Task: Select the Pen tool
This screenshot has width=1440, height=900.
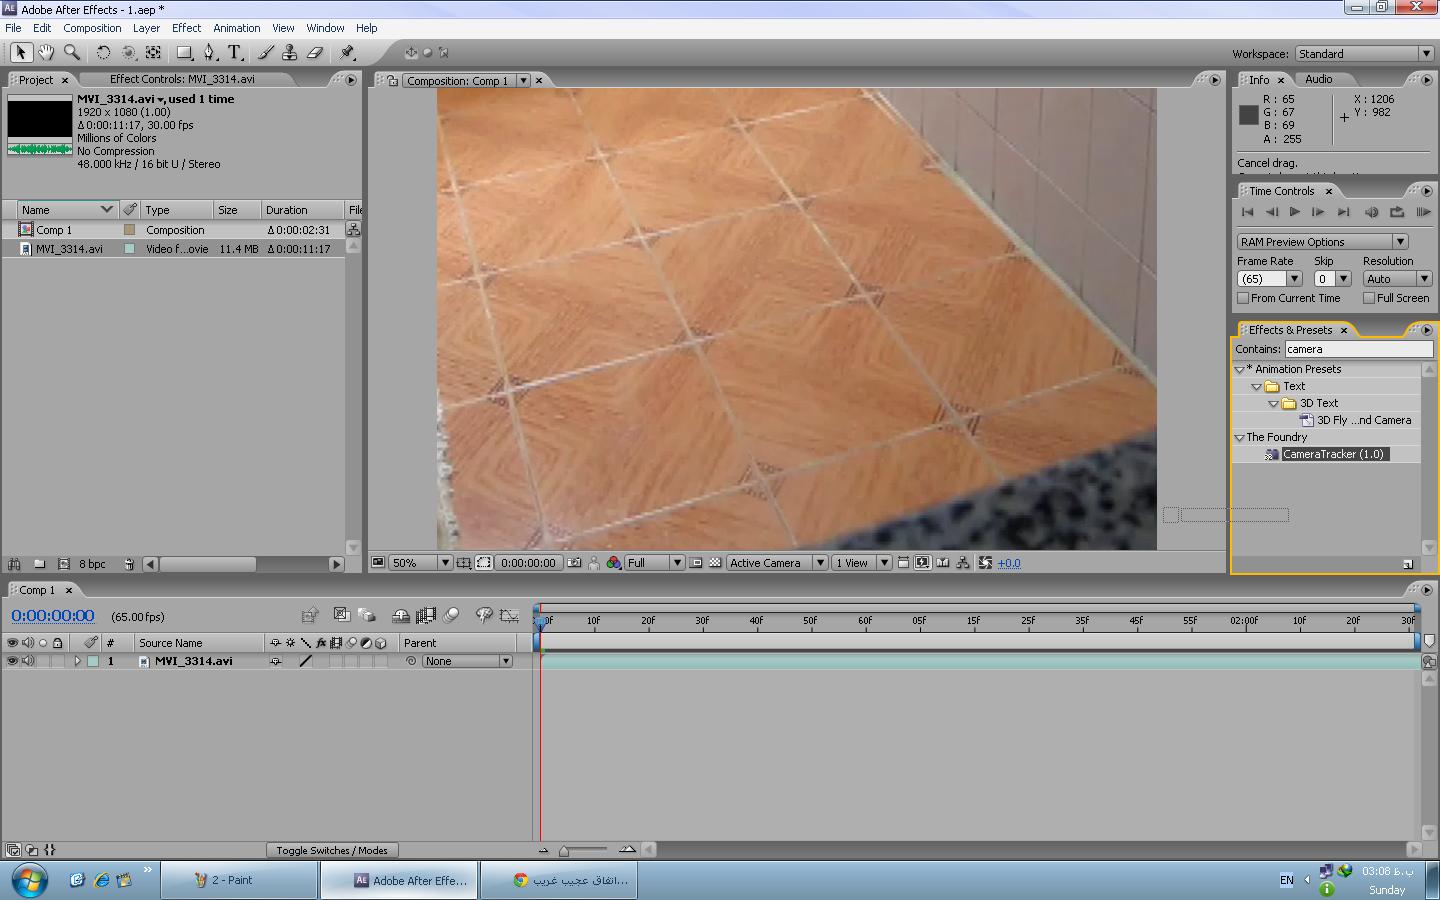Action: coord(210,53)
